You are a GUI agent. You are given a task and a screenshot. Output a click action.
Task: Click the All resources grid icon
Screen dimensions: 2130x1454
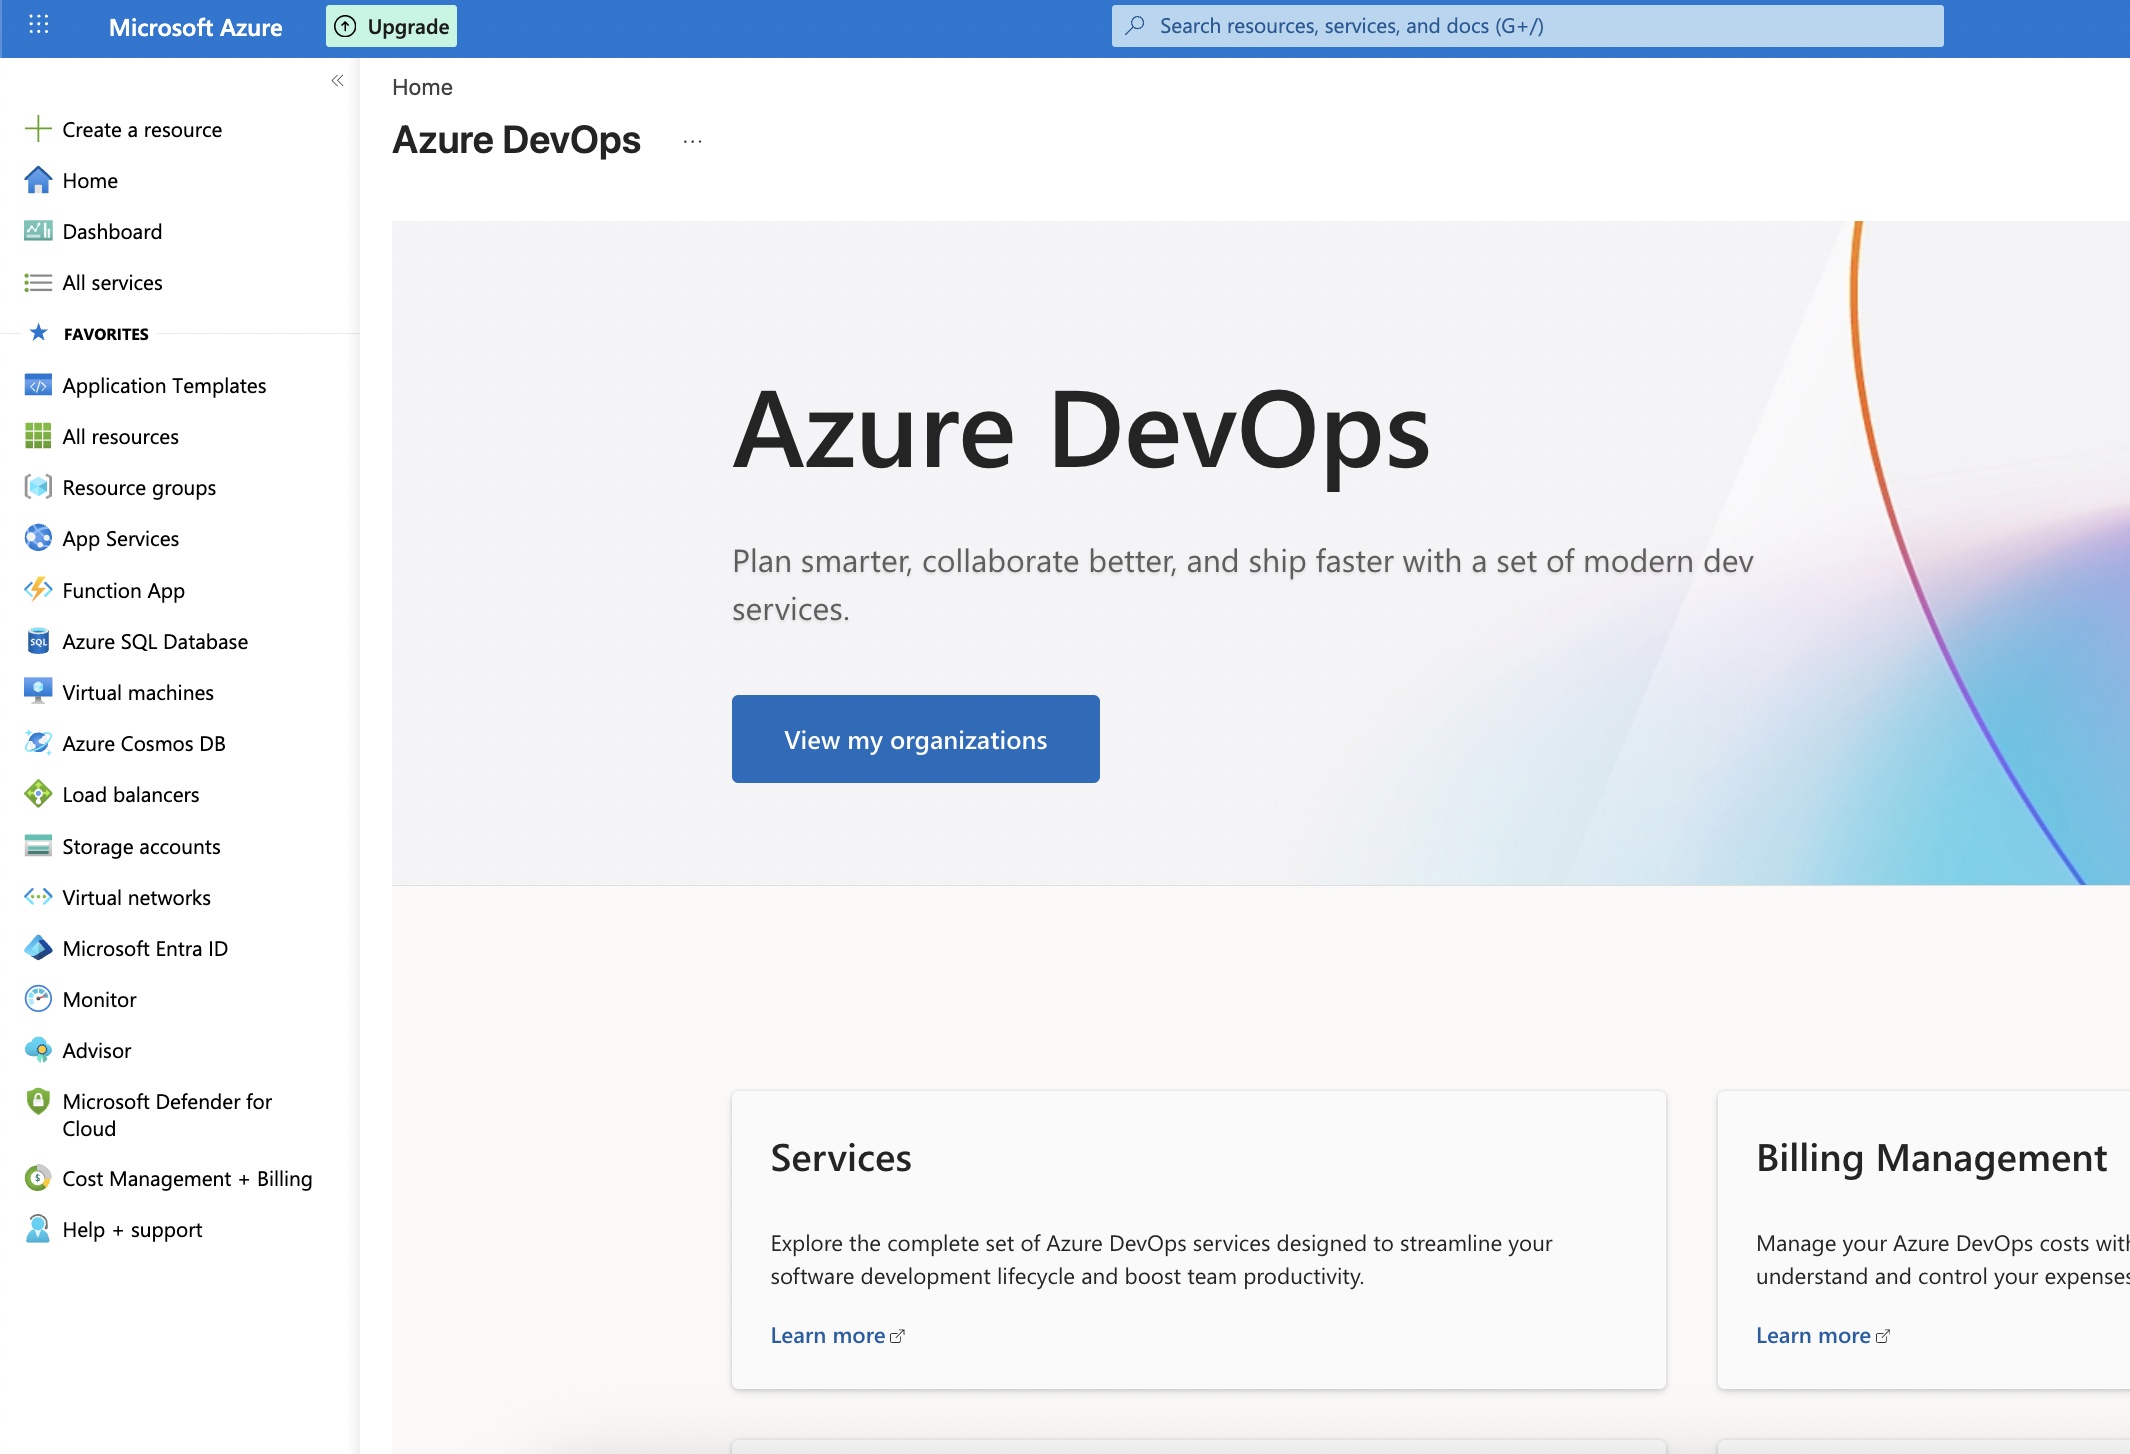[x=38, y=436]
